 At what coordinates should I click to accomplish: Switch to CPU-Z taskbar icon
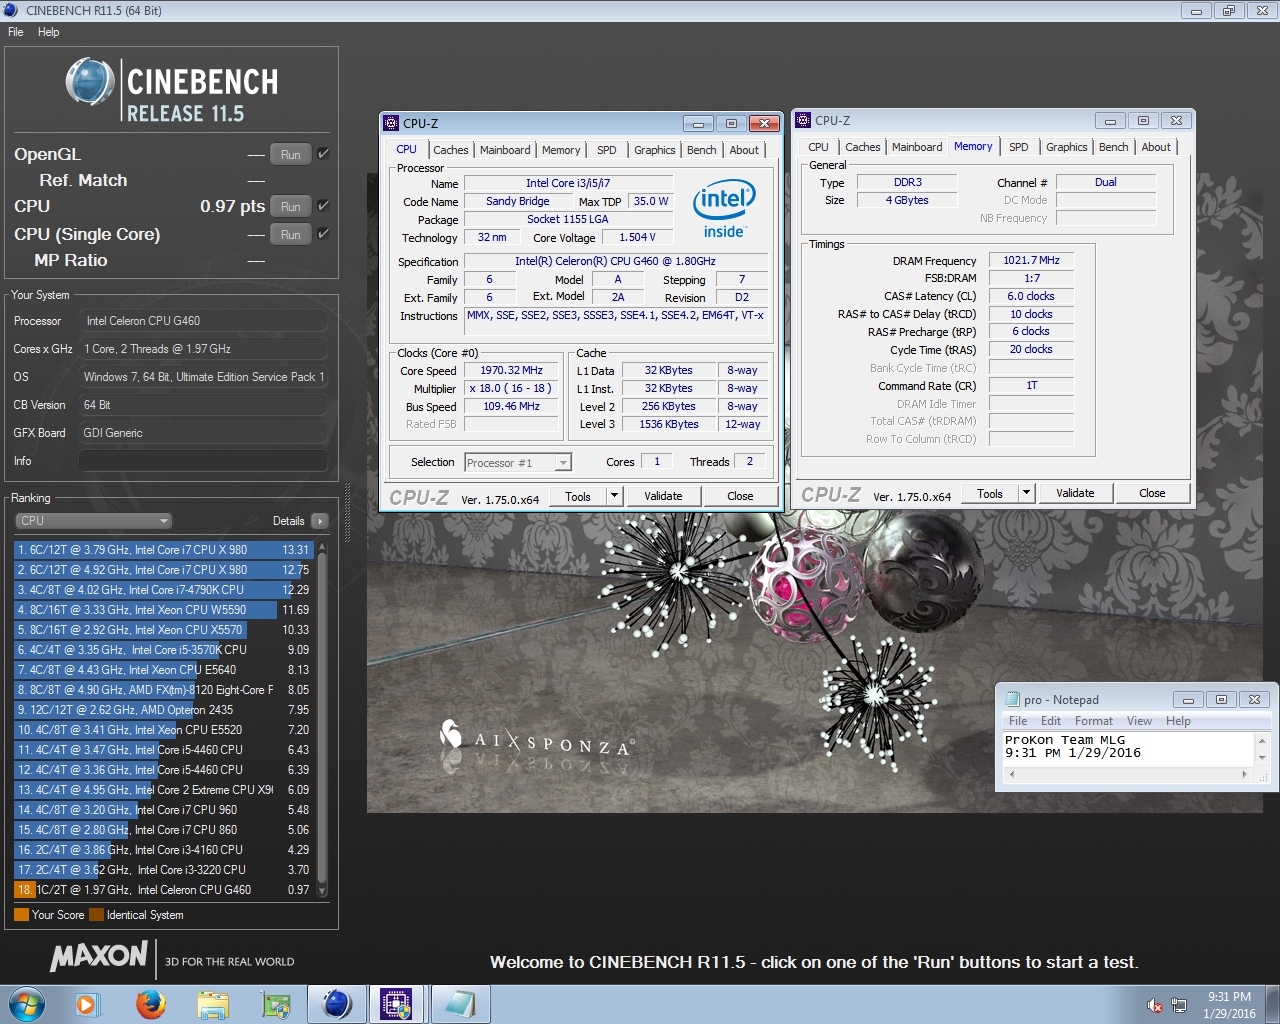397,1004
